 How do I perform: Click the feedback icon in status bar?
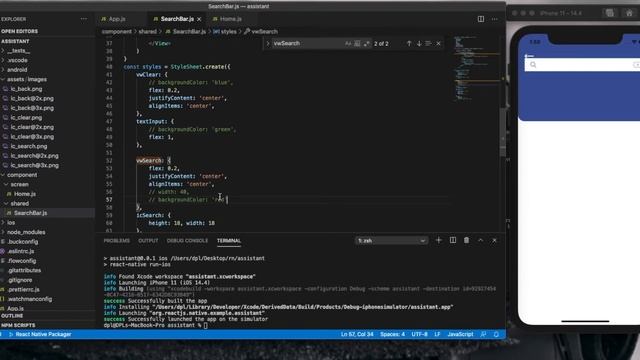(x=483, y=334)
